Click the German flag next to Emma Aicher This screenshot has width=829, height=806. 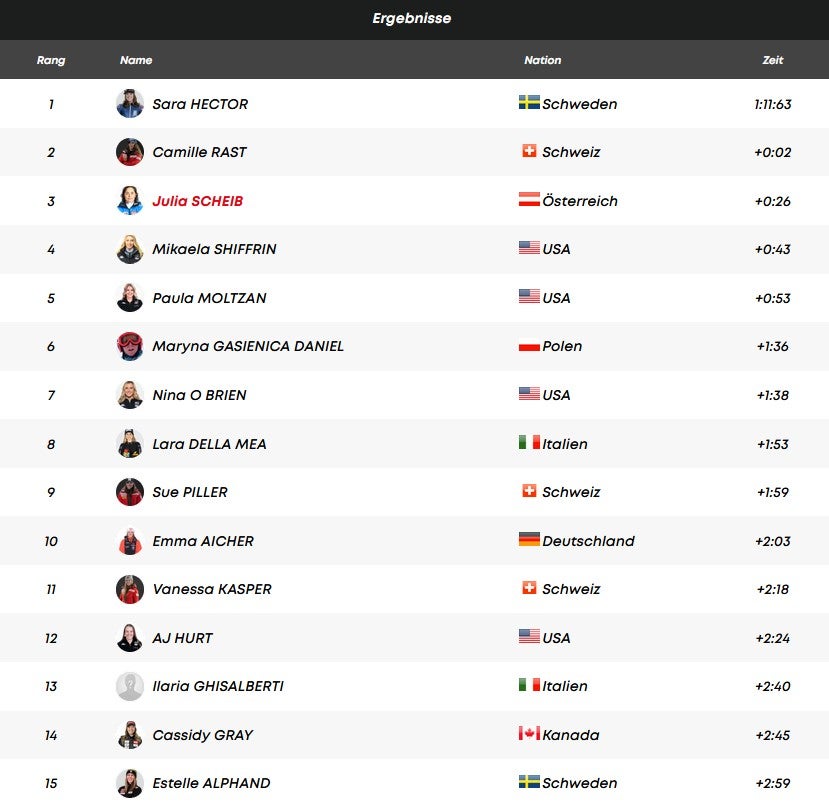pyautogui.click(x=529, y=540)
